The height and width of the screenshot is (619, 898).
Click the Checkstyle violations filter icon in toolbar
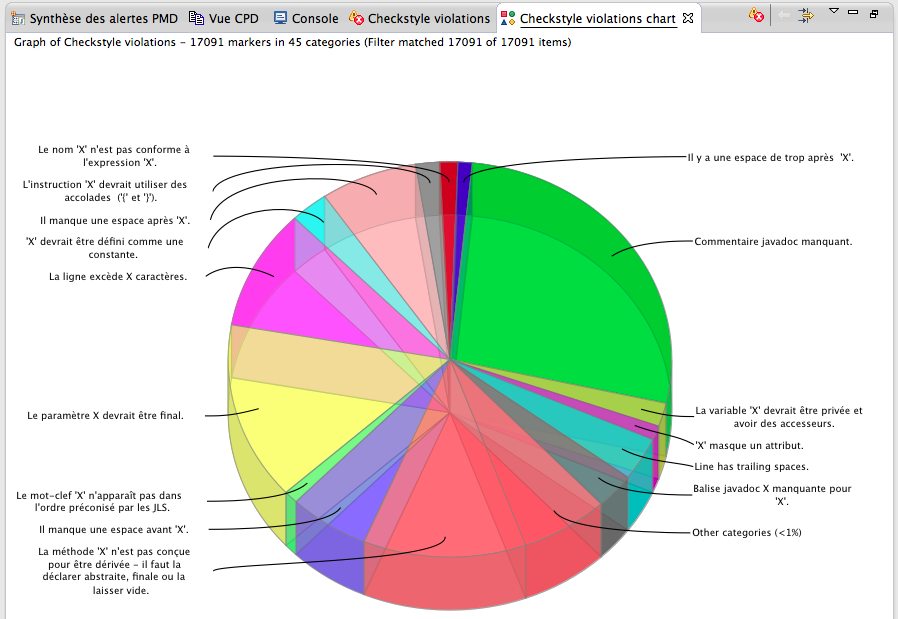pyautogui.click(x=757, y=15)
